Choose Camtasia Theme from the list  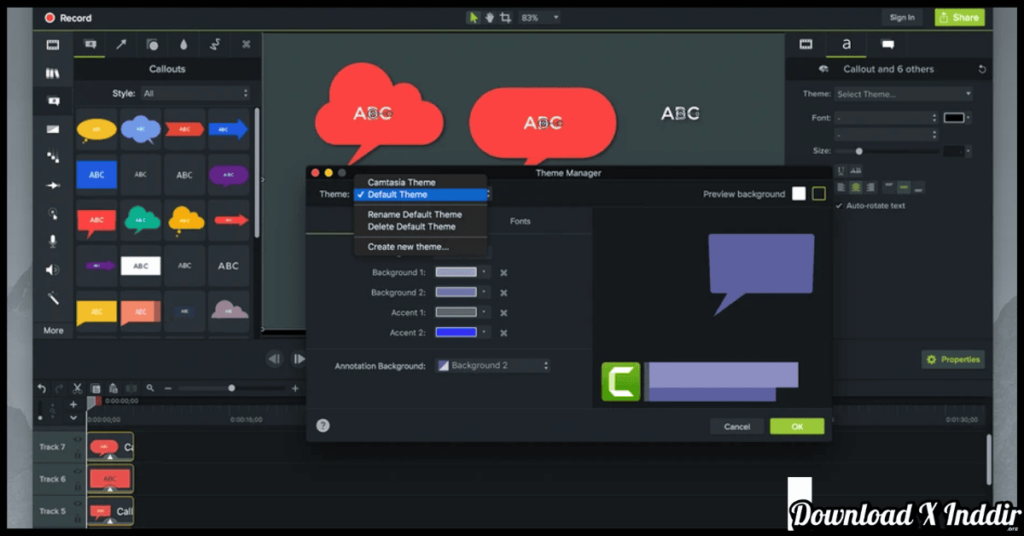(421, 182)
